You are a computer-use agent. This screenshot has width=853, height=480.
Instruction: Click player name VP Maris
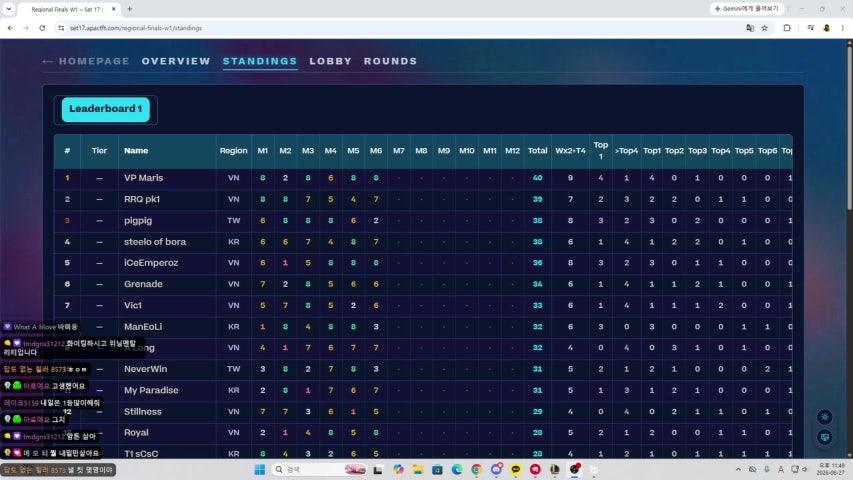[144, 178]
